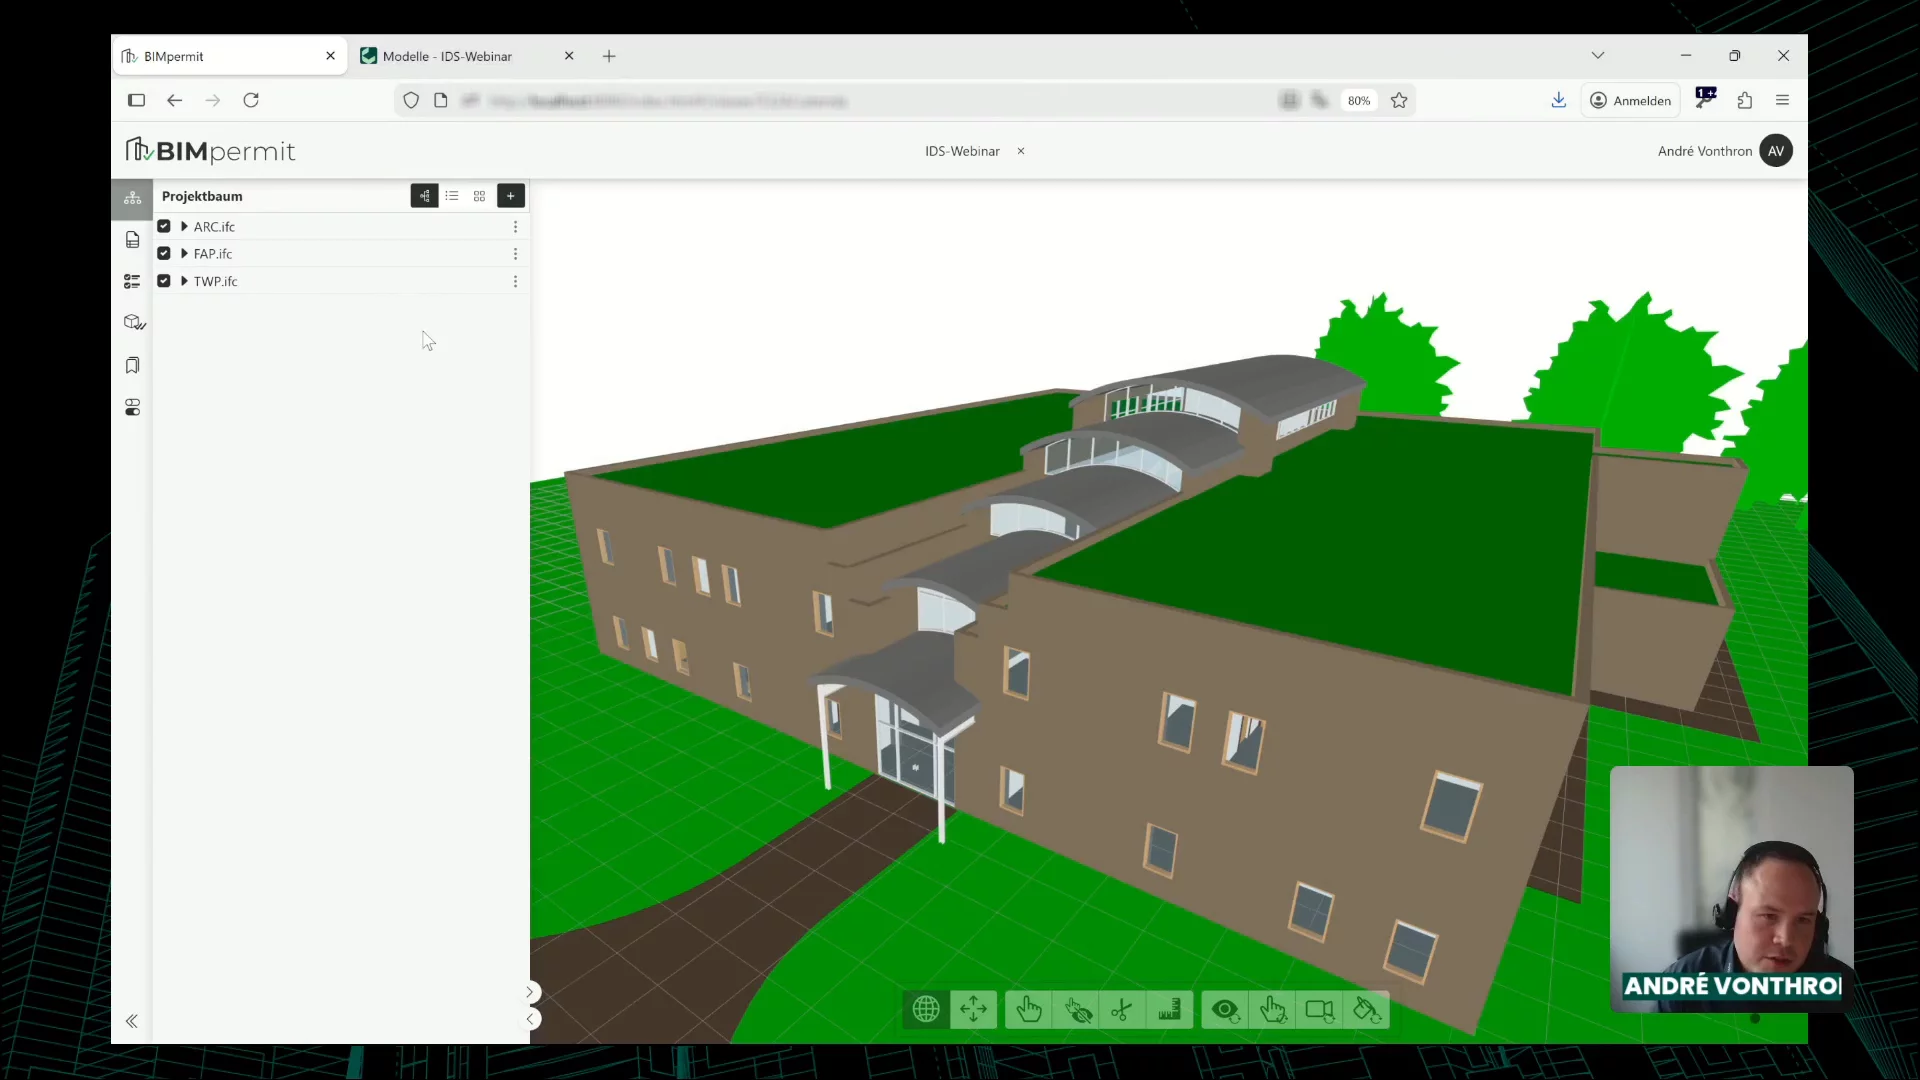Reset camera with video camera icon

coord(1319,1010)
